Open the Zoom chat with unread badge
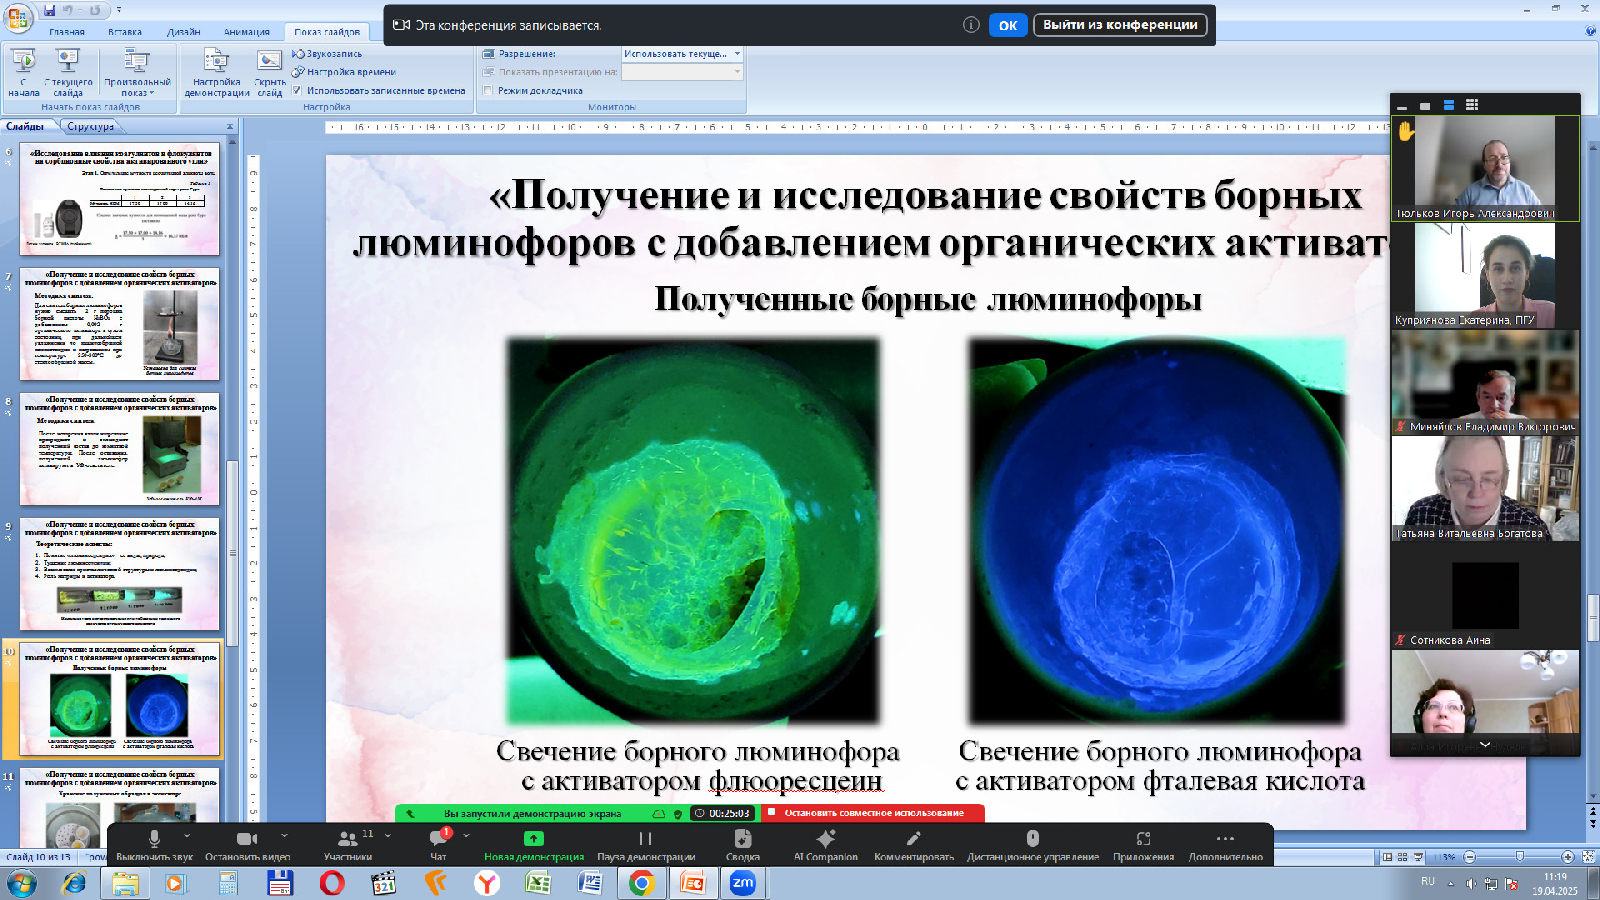 [x=438, y=839]
